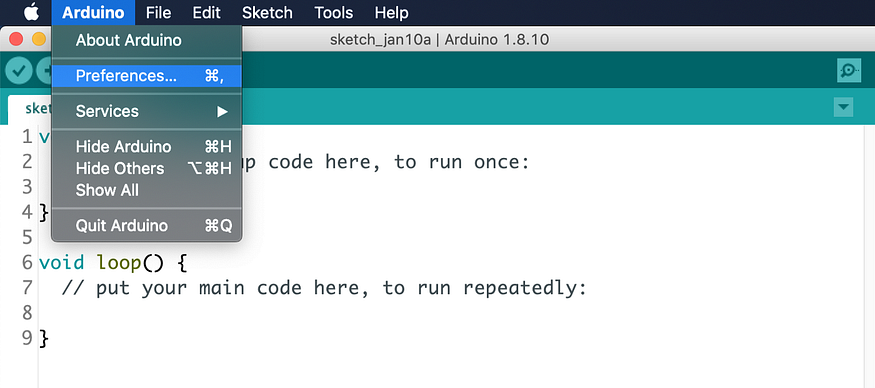
Task: Click the 'void loop() {' code line
Action: [x=113, y=262]
